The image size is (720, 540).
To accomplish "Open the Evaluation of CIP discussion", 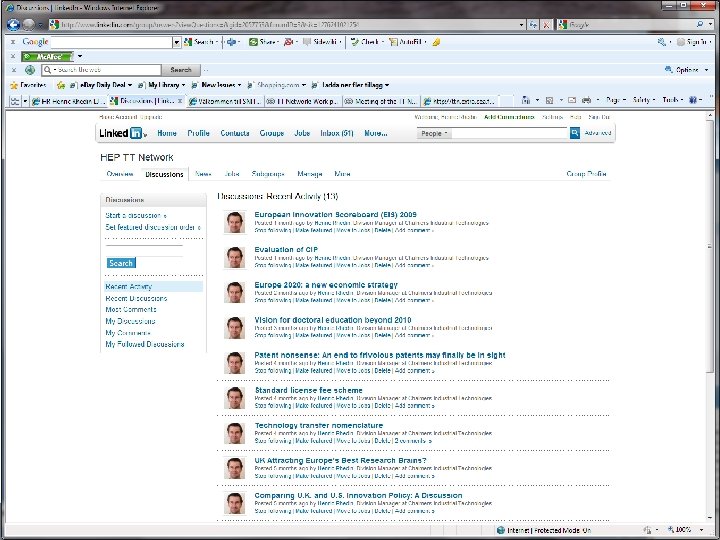I will tap(286, 249).
